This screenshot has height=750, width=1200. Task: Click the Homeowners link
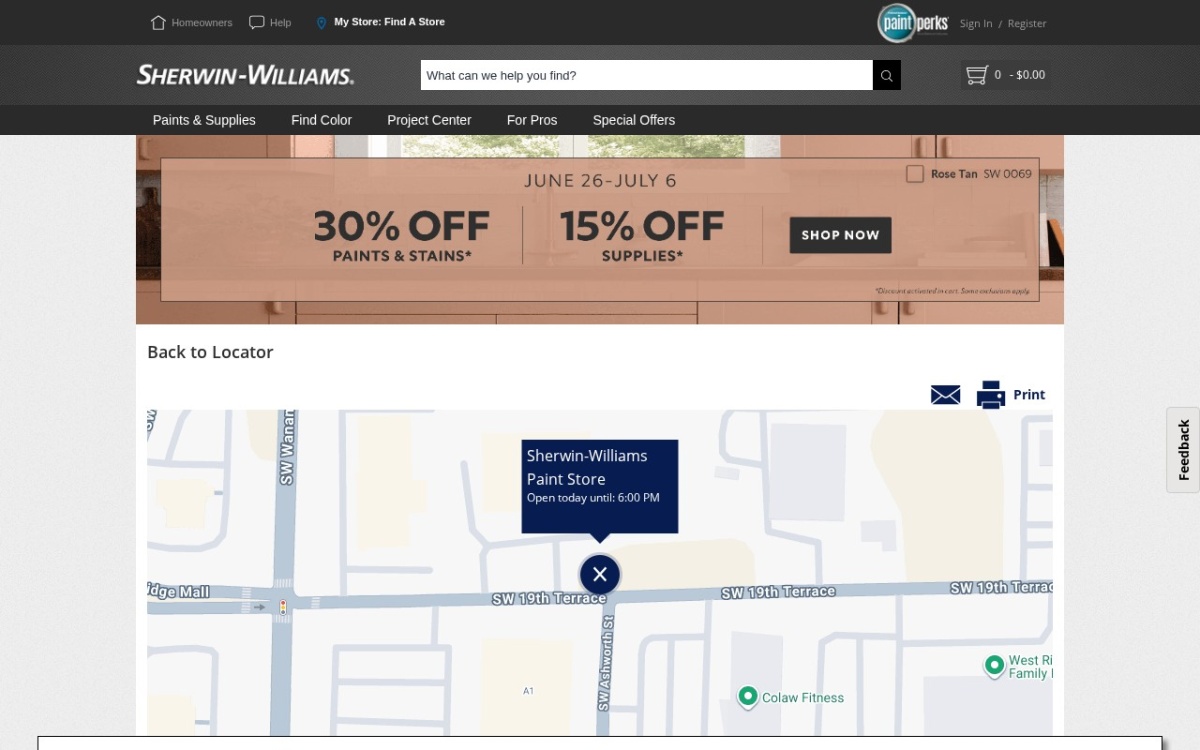[202, 23]
